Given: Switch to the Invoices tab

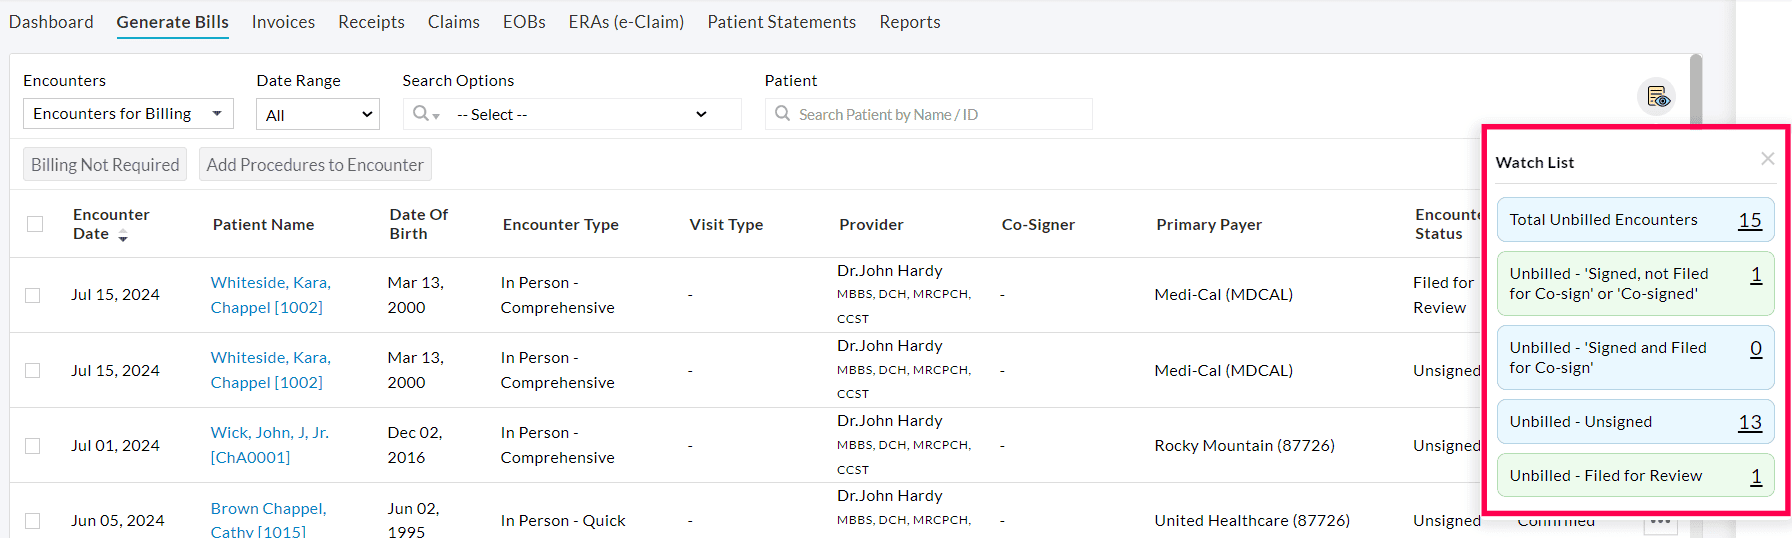Looking at the screenshot, I should 283,22.
